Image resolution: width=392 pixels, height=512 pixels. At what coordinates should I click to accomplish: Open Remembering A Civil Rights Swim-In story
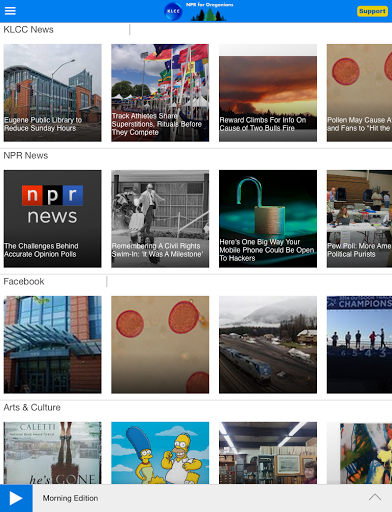pyautogui.click(x=160, y=219)
